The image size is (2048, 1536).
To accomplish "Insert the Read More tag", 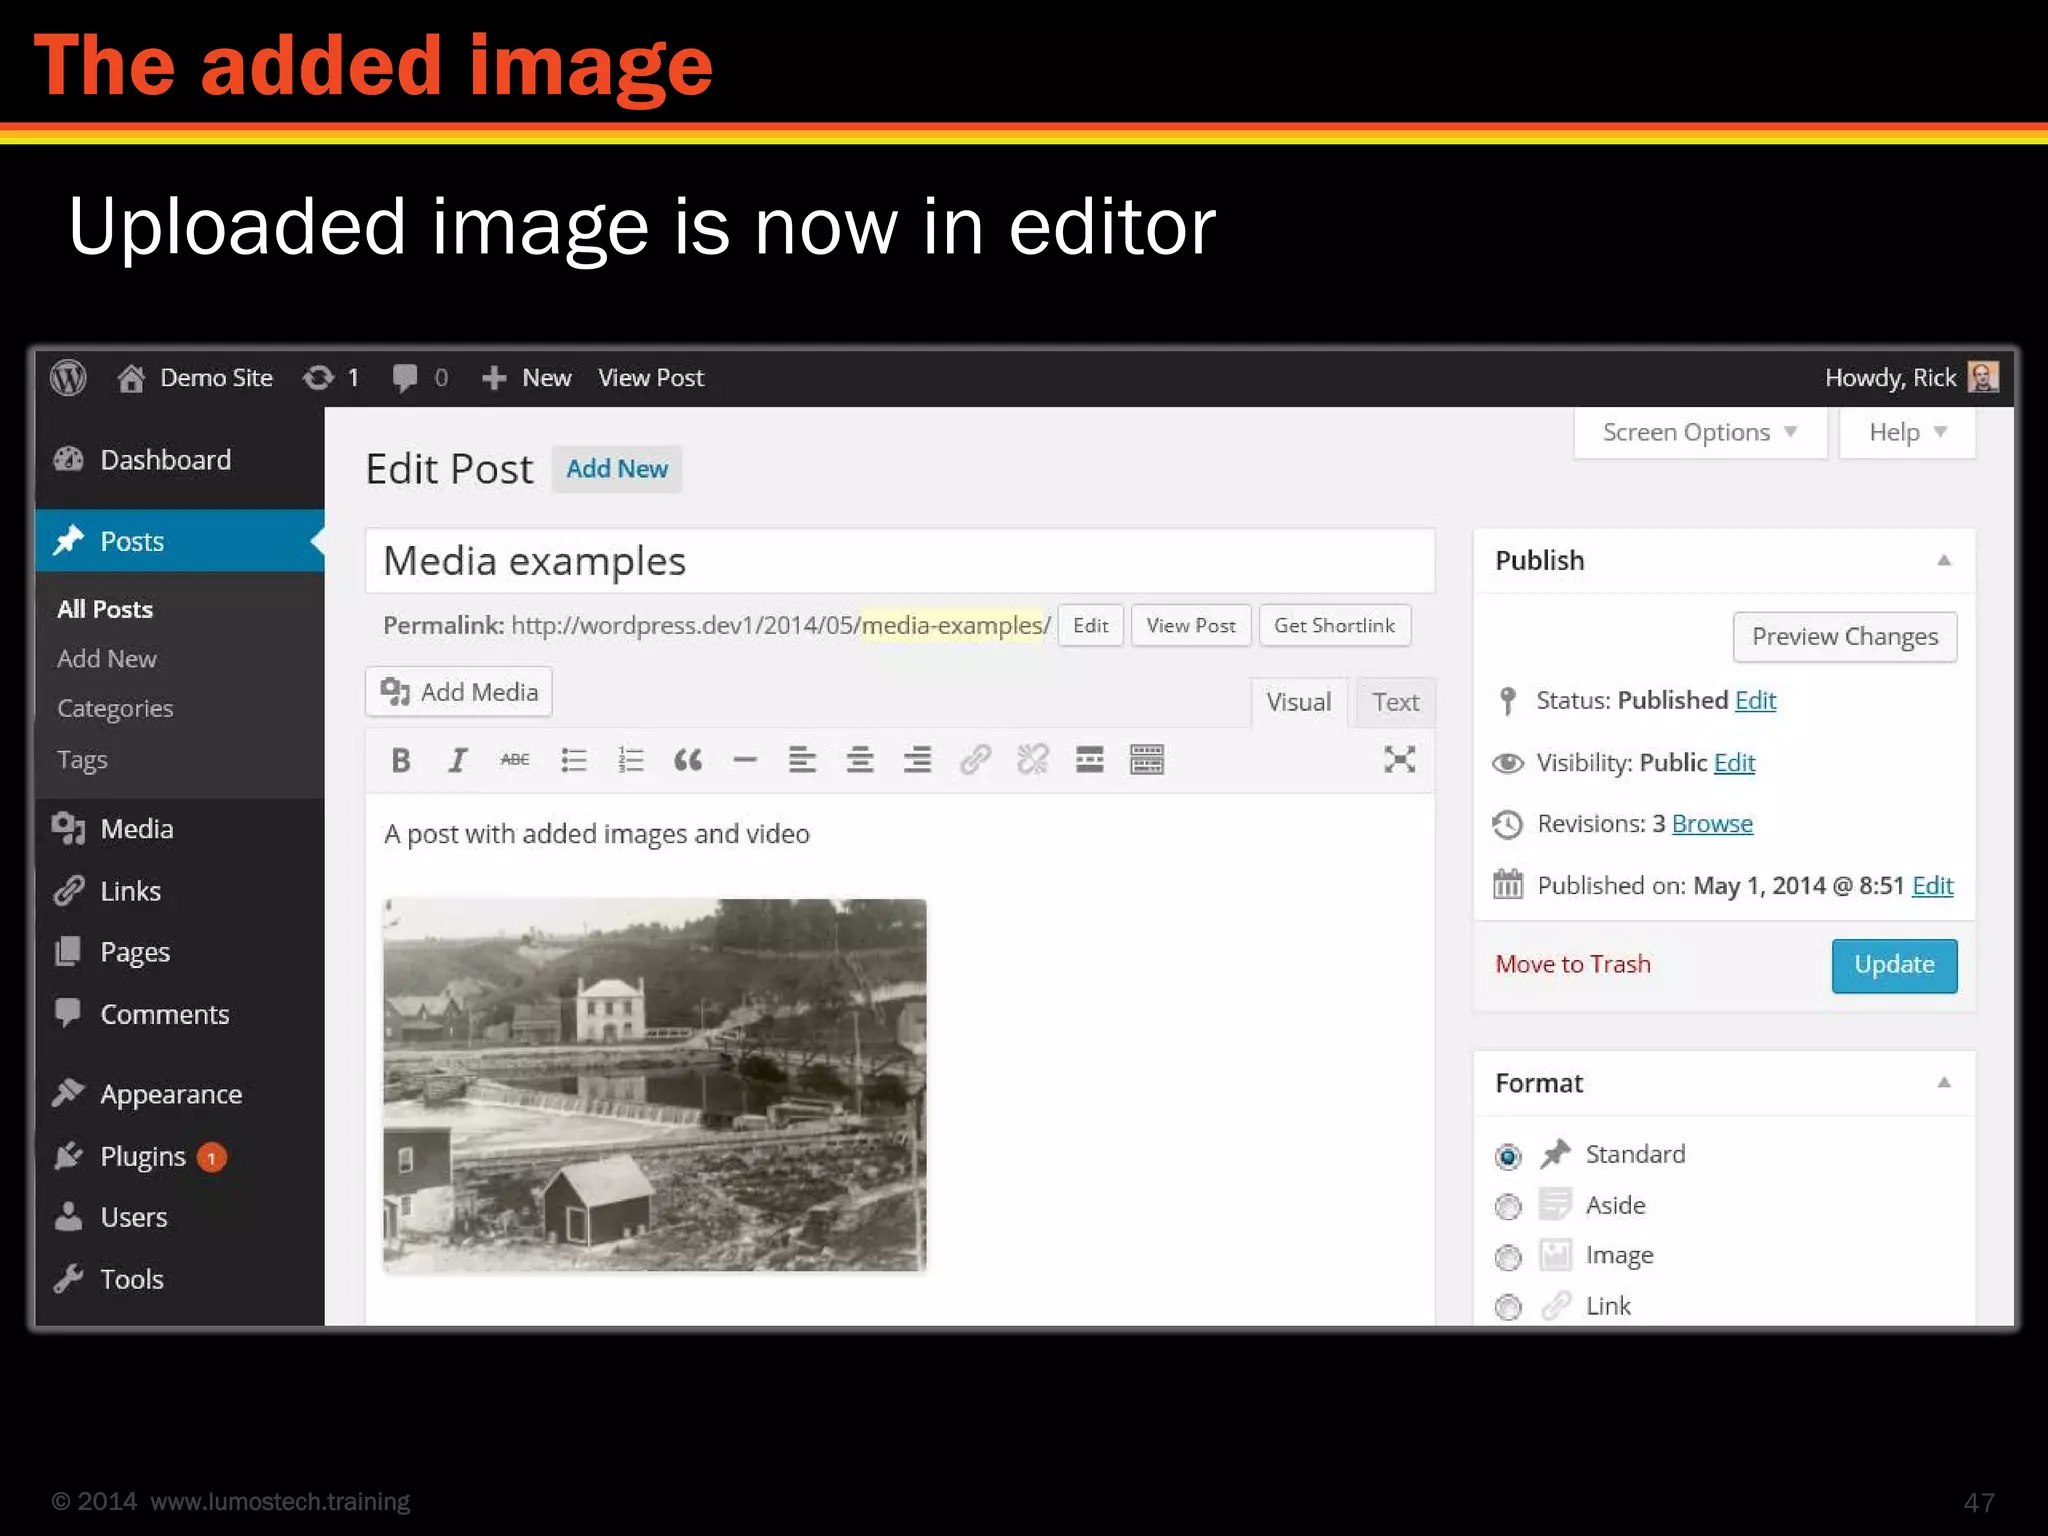I will click(1089, 760).
